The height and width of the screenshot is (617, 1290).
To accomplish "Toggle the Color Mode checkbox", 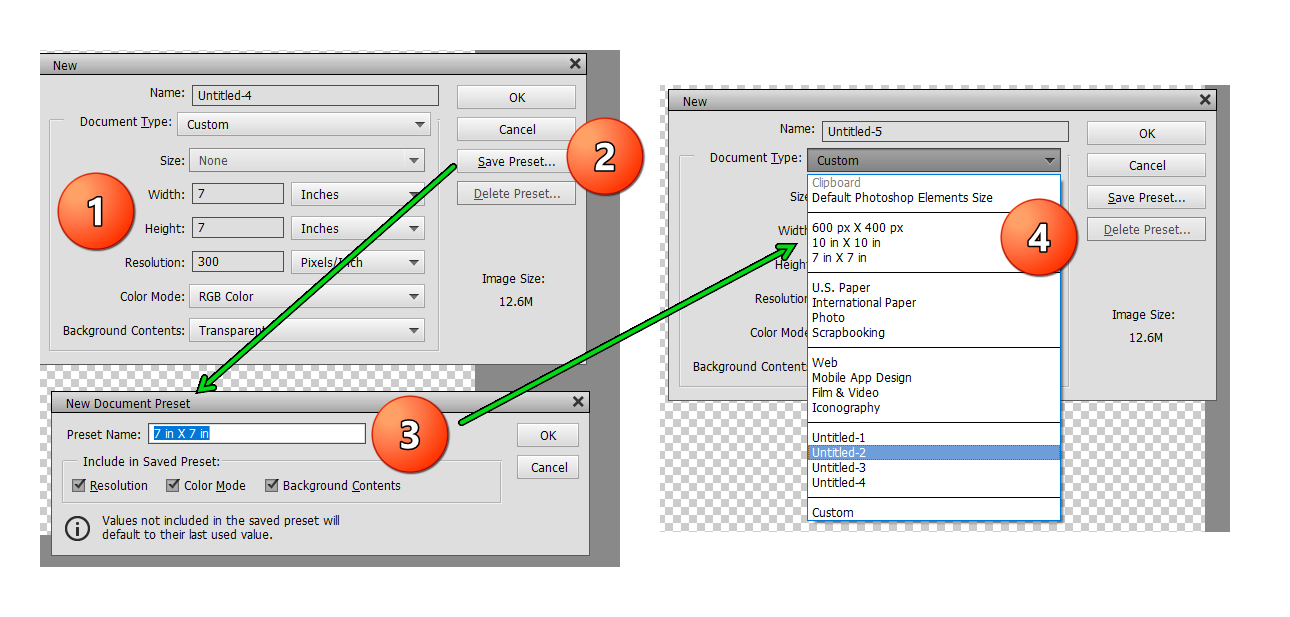I will tap(174, 485).
